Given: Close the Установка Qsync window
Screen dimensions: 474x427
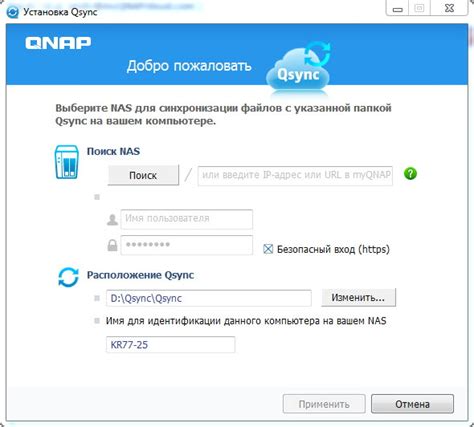Looking at the screenshot, I should point(449,8).
